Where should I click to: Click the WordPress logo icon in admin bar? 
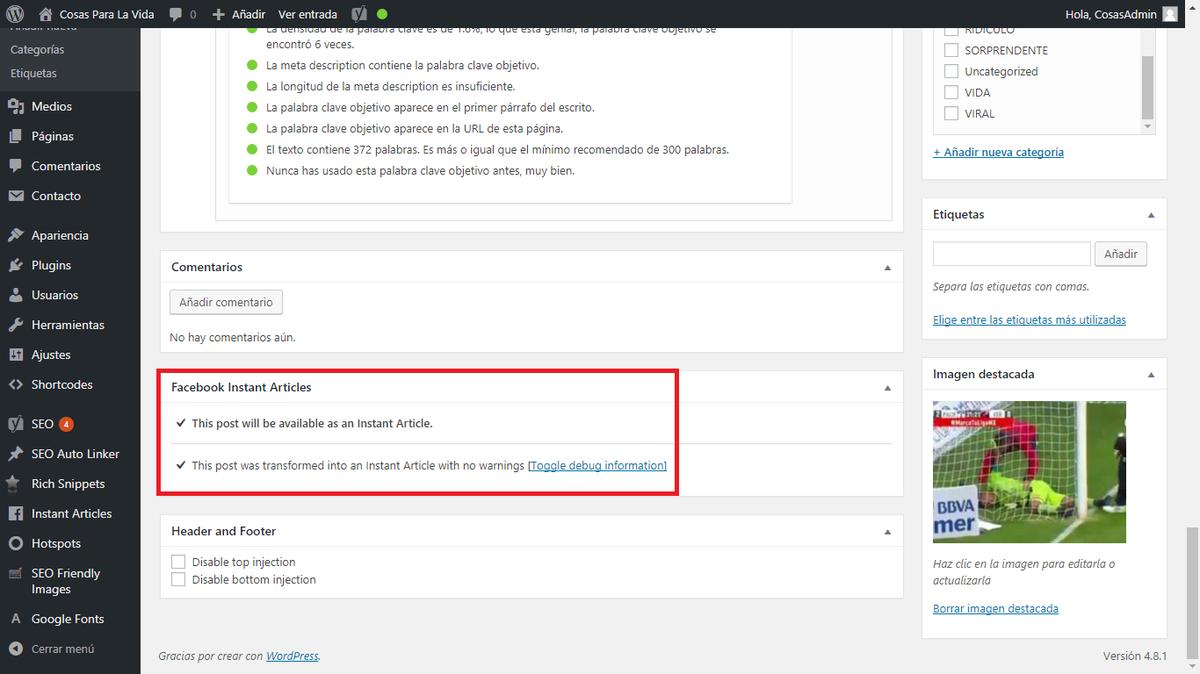coord(15,14)
